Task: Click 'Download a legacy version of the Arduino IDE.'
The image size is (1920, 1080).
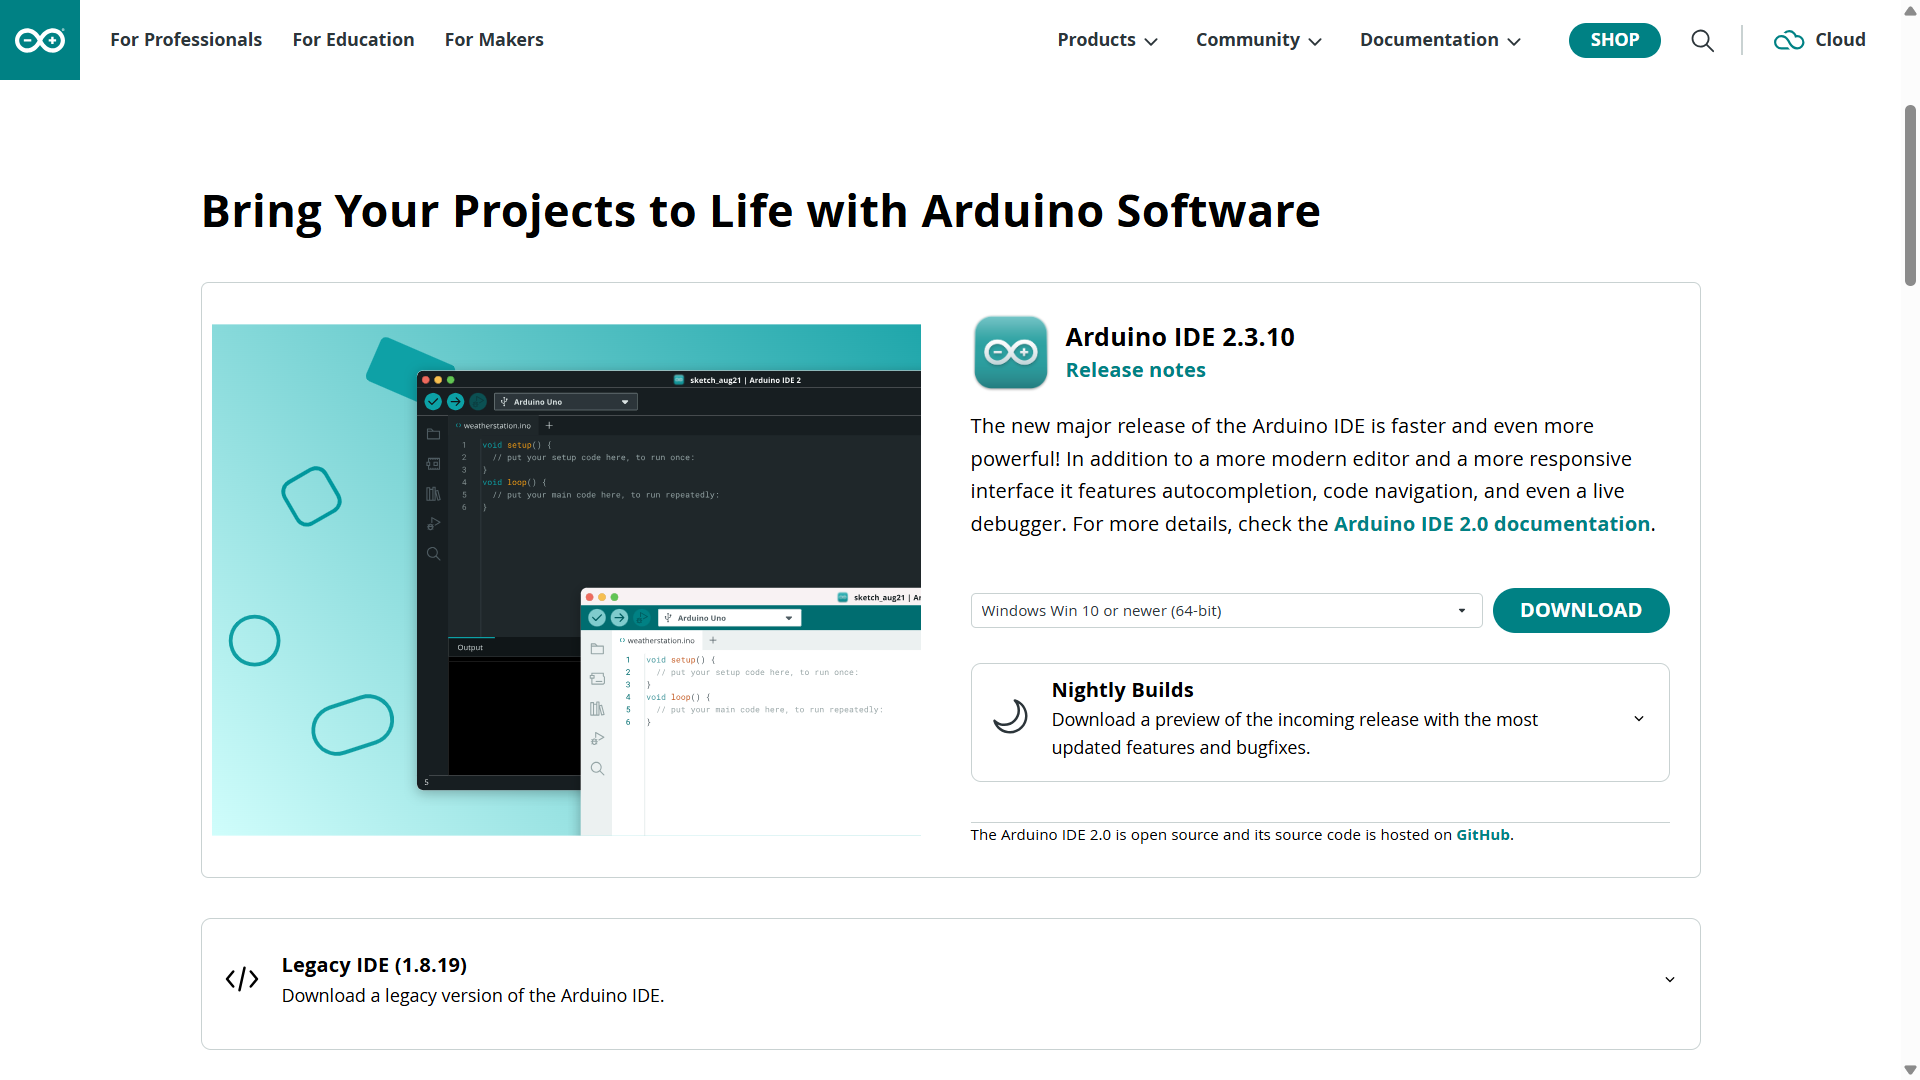Action: point(473,996)
